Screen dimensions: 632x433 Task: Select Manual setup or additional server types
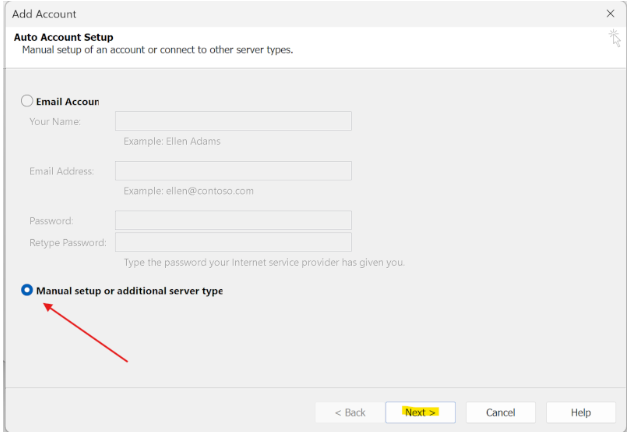tap(28, 290)
